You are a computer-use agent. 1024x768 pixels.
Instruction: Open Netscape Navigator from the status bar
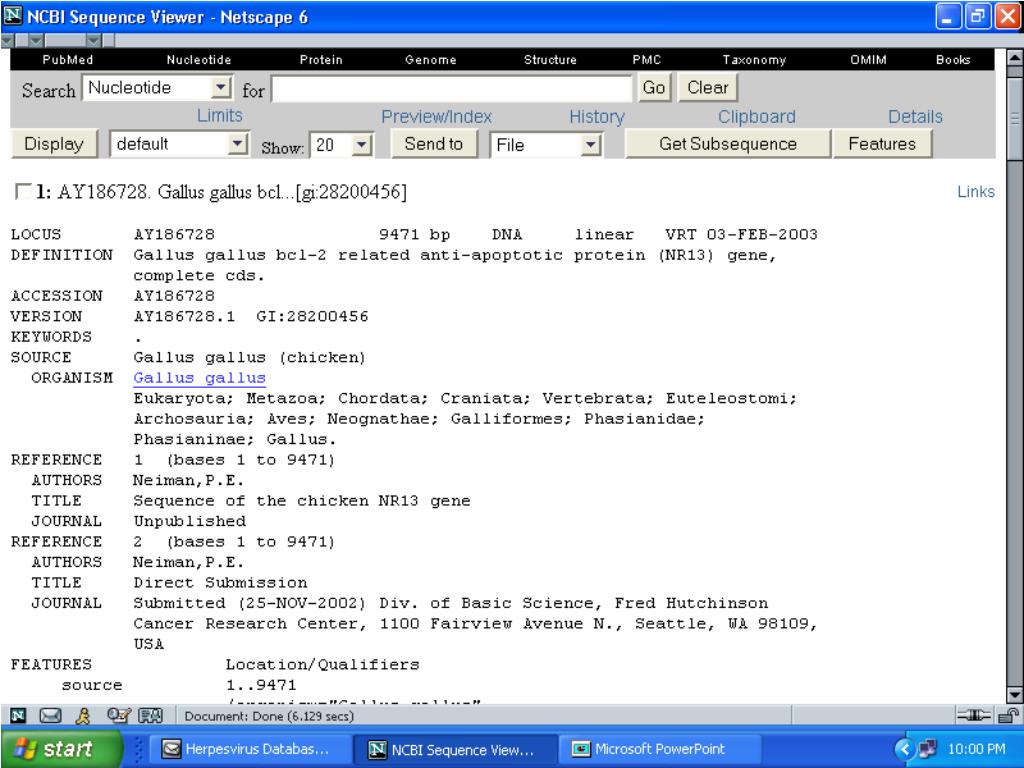click(18, 716)
